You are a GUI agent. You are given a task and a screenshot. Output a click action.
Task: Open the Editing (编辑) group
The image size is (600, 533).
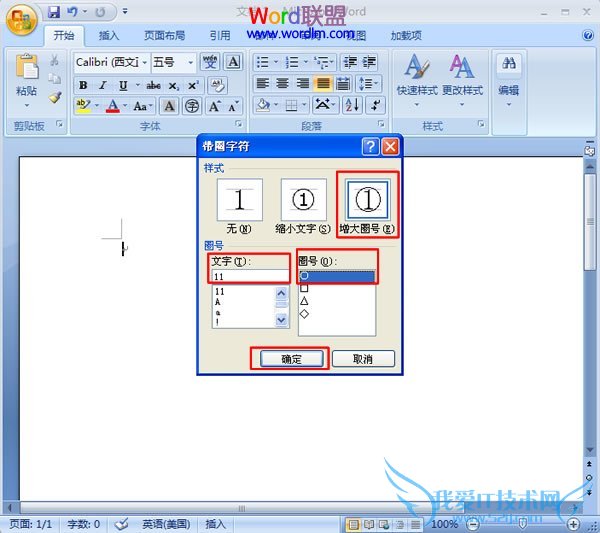pos(509,80)
